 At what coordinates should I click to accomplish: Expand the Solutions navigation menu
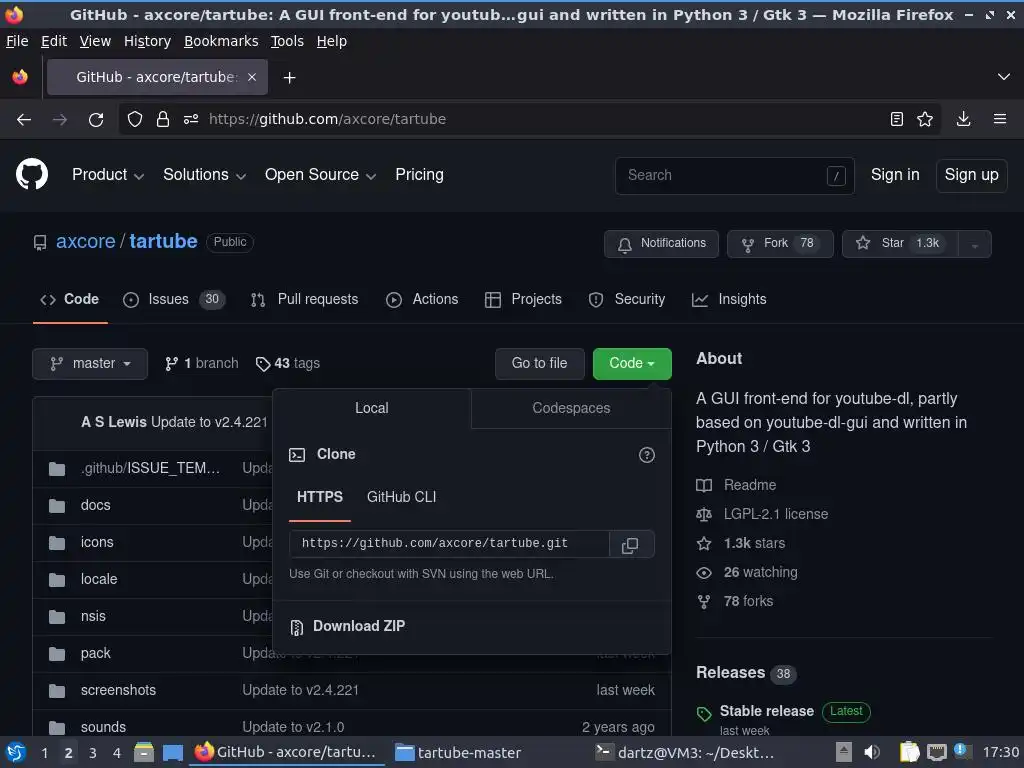click(x=204, y=175)
